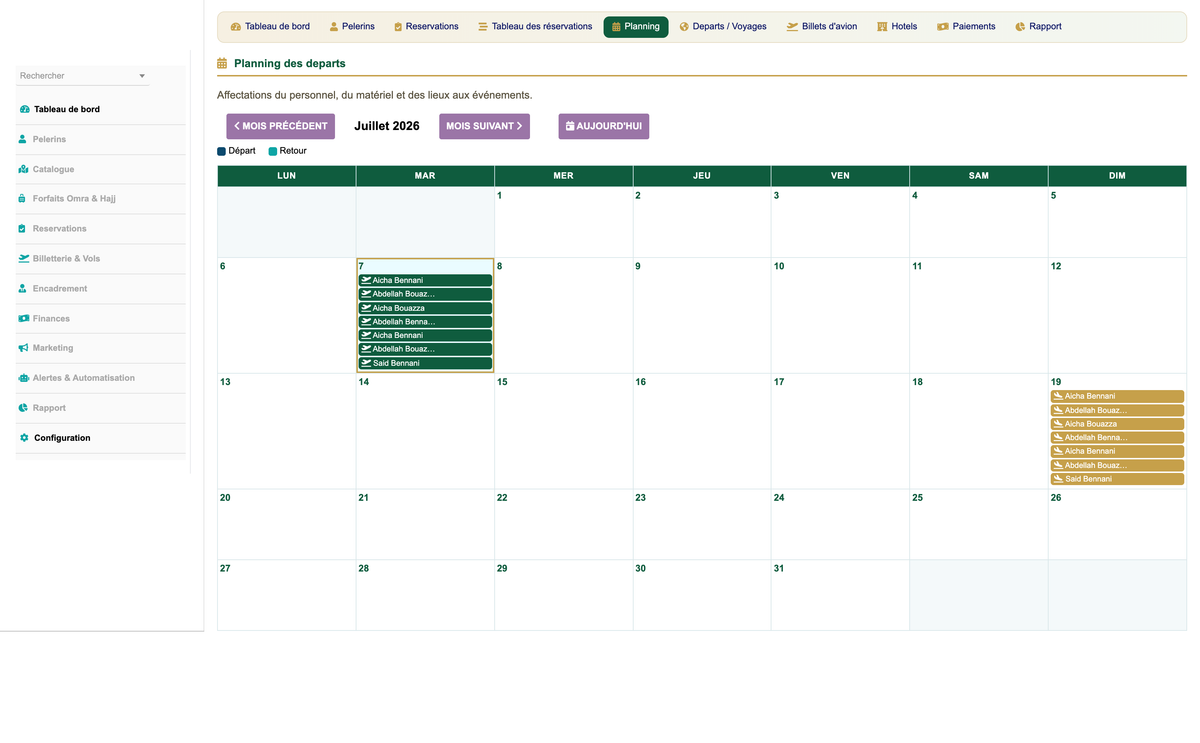Click the sidebar Rapport pie chart icon
This screenshot has width=1200, height=743.
[x=24, y=408]
